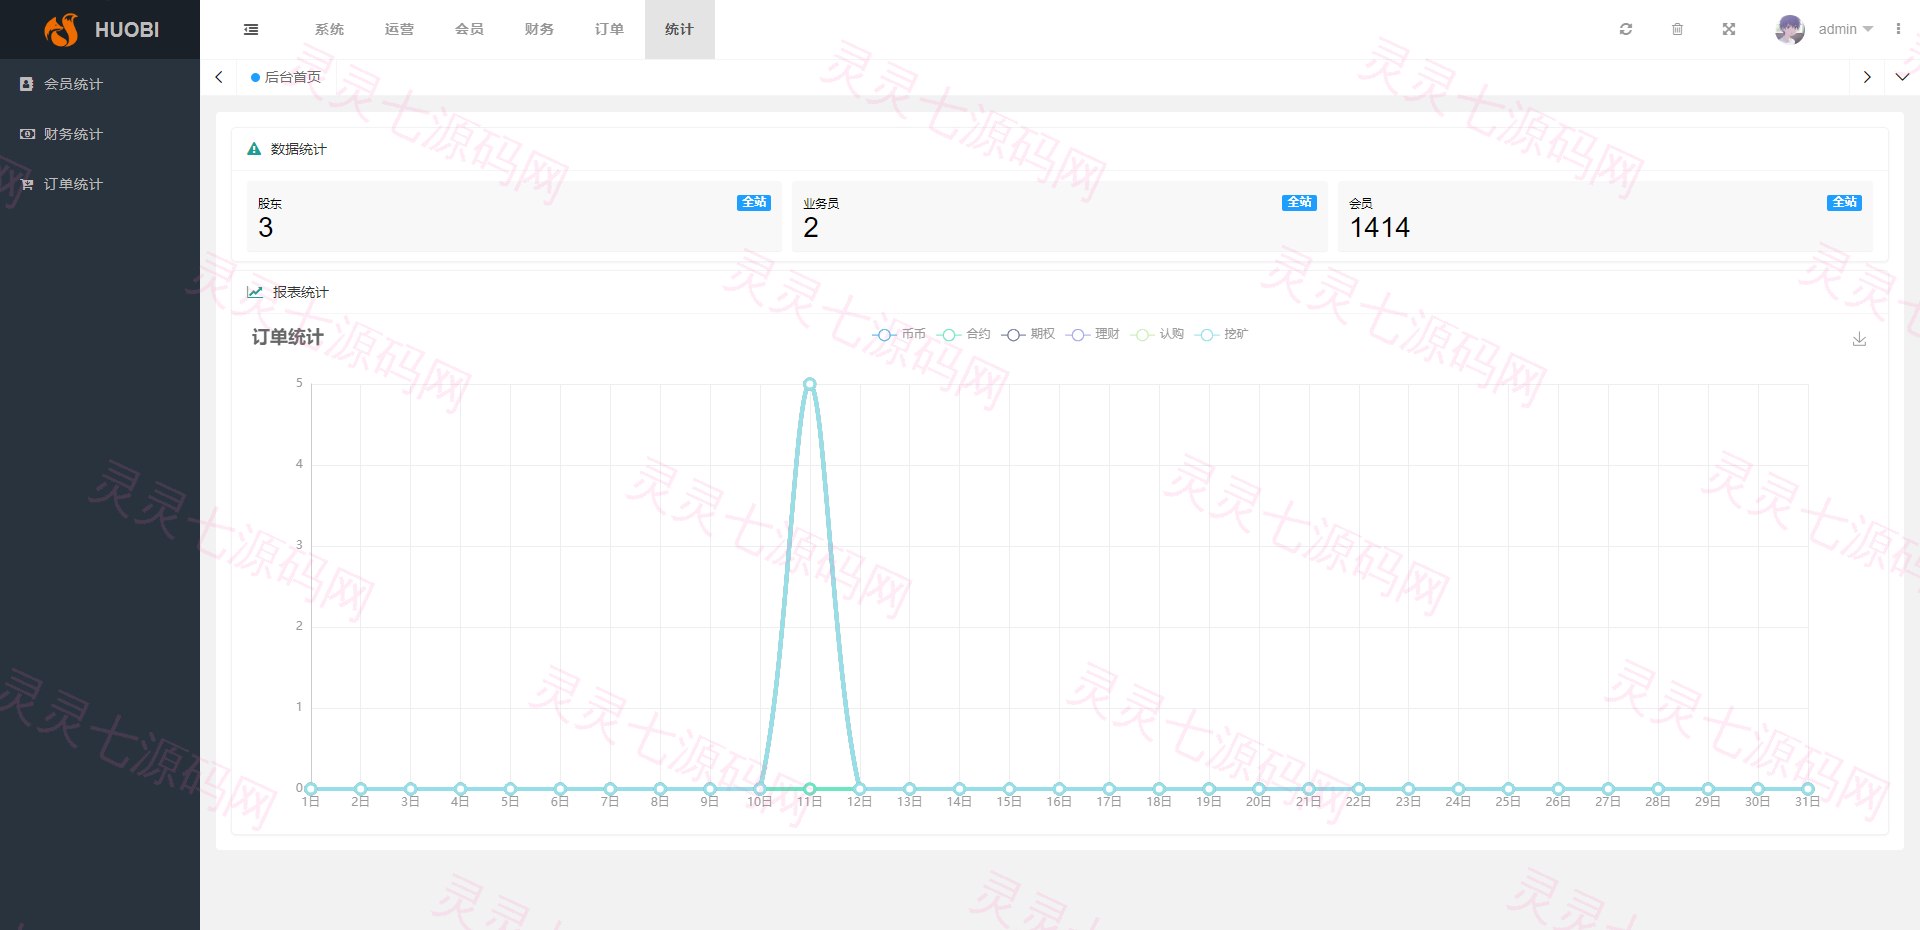This screenshot has width=1920, height=930.
Task: Toggle the 认购 series in chart legend
Action: [x=1157, y=334]
